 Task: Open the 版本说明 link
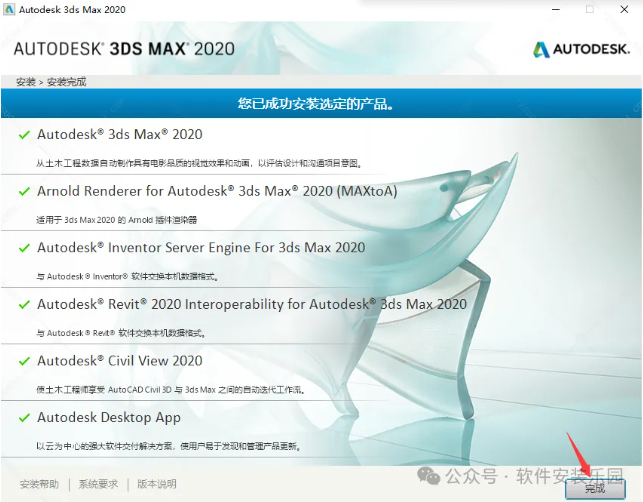pyautogui.click(x=157, y=484)
